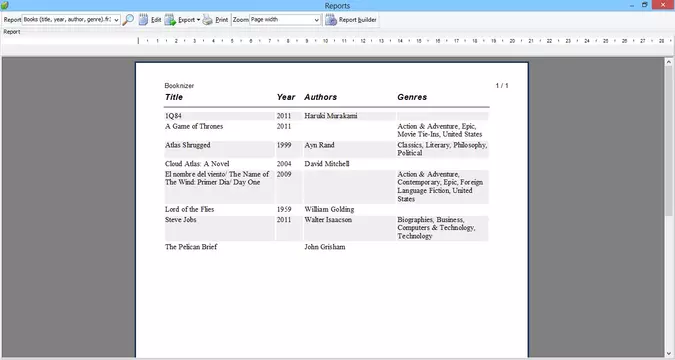Click the Export label in toolbar

tap(186, 20)
